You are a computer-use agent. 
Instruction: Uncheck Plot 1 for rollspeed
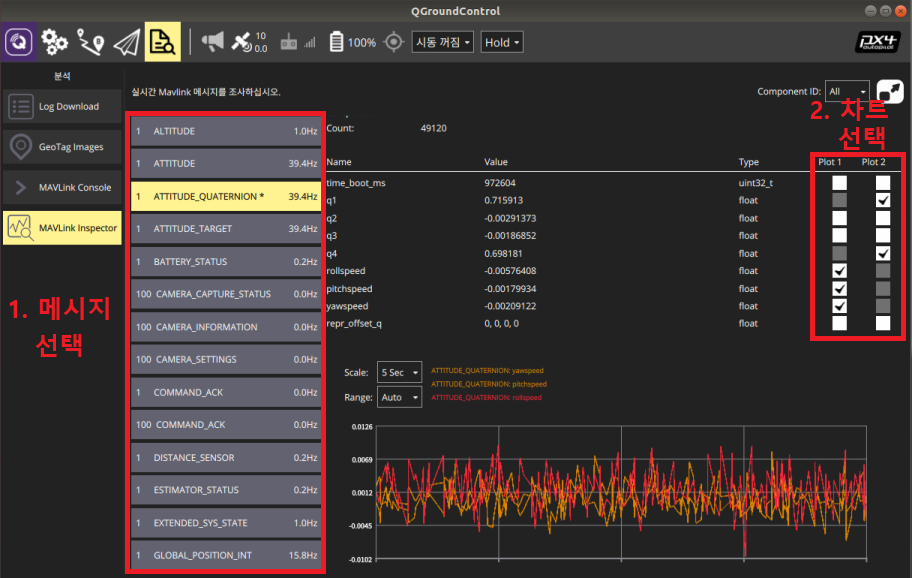(x=839, y=271)
